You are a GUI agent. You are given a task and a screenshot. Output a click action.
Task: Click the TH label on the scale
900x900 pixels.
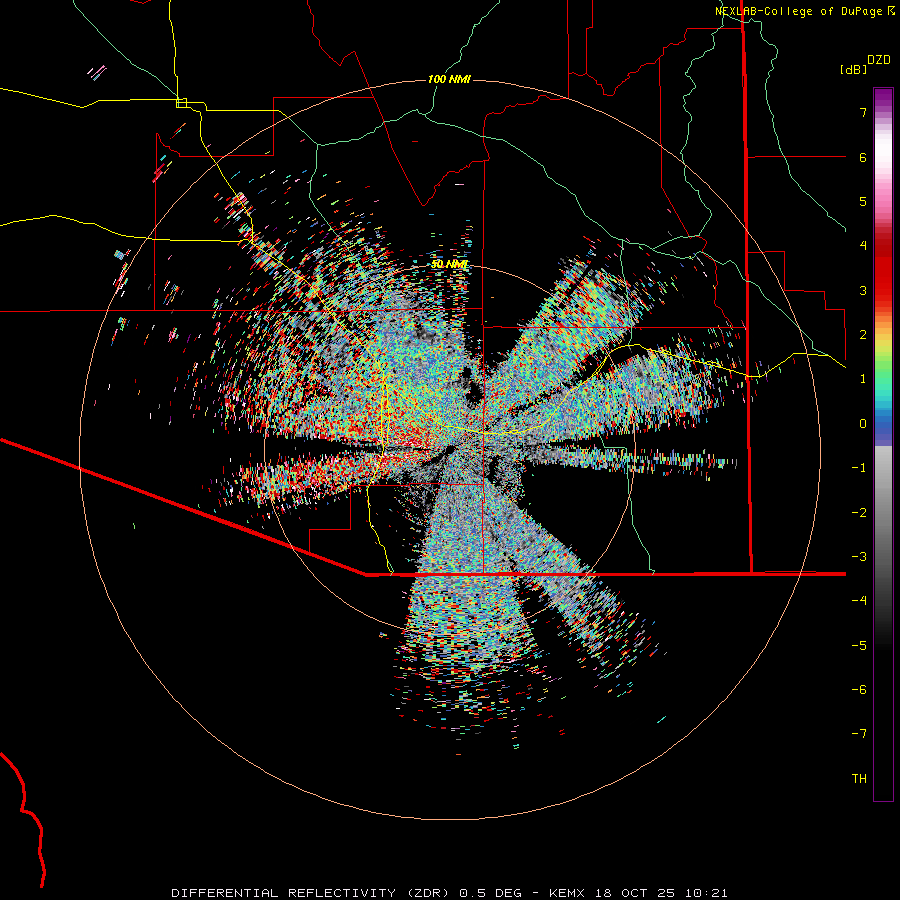coord(859,779)
